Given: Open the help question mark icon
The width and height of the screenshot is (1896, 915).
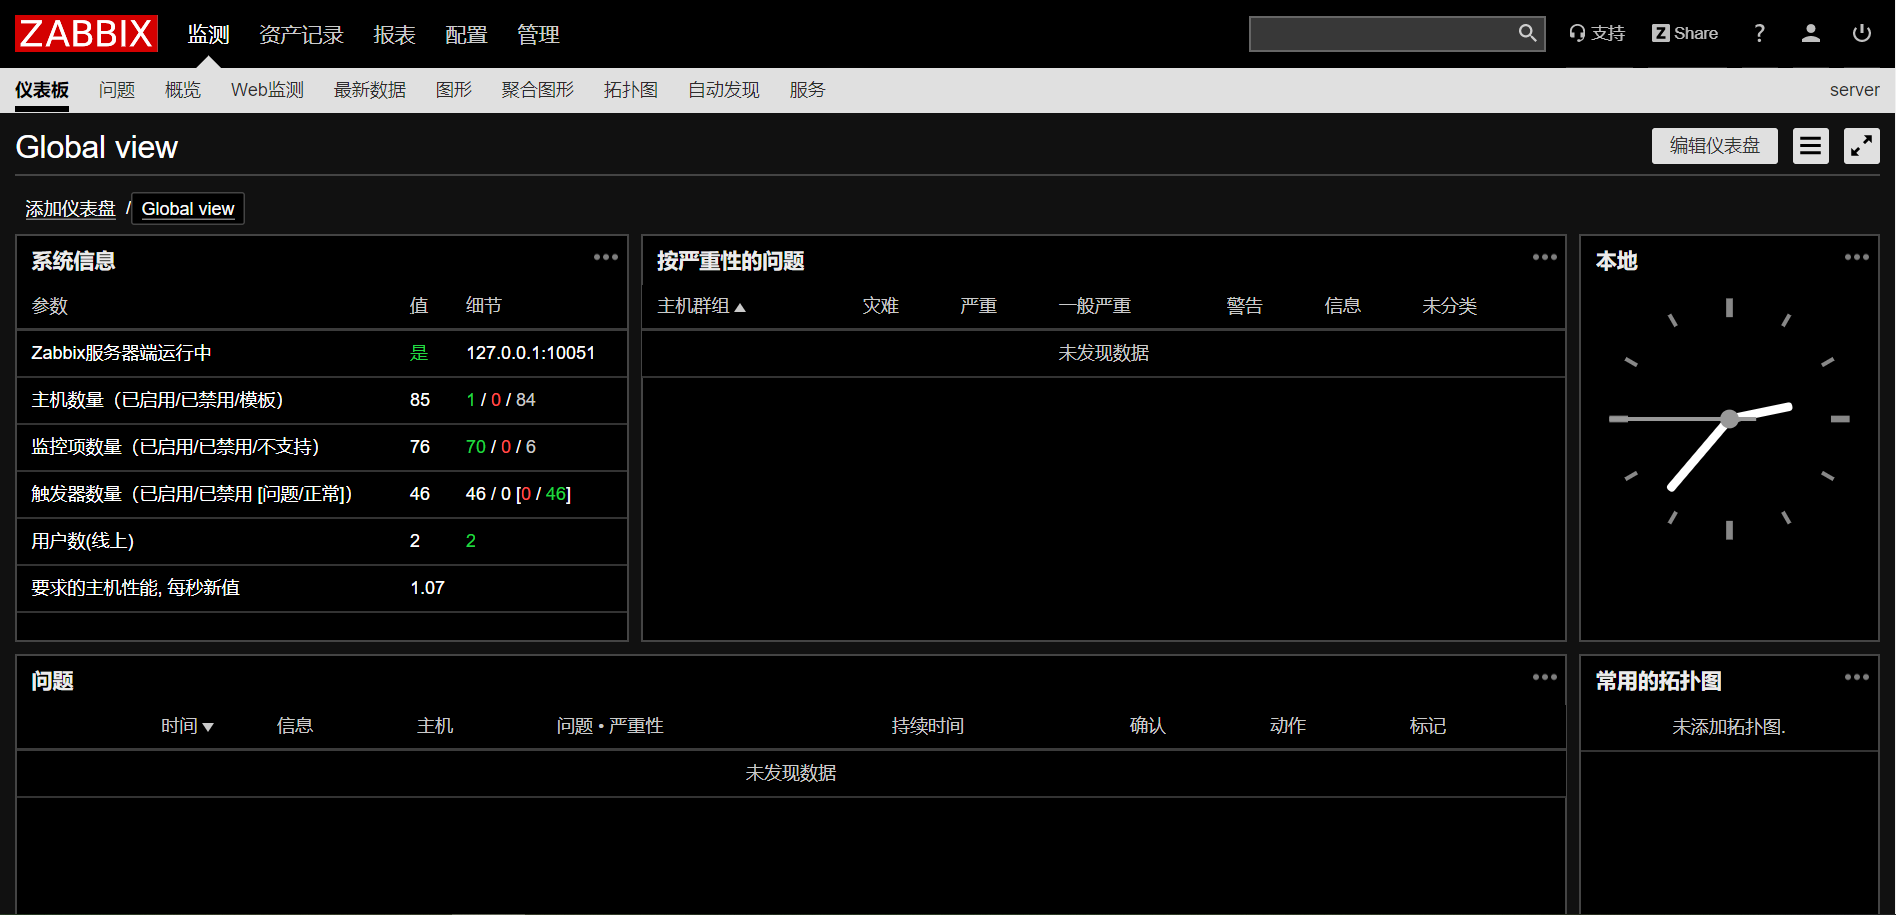Looking at the screenshot, I should [x=1759, y=33].
